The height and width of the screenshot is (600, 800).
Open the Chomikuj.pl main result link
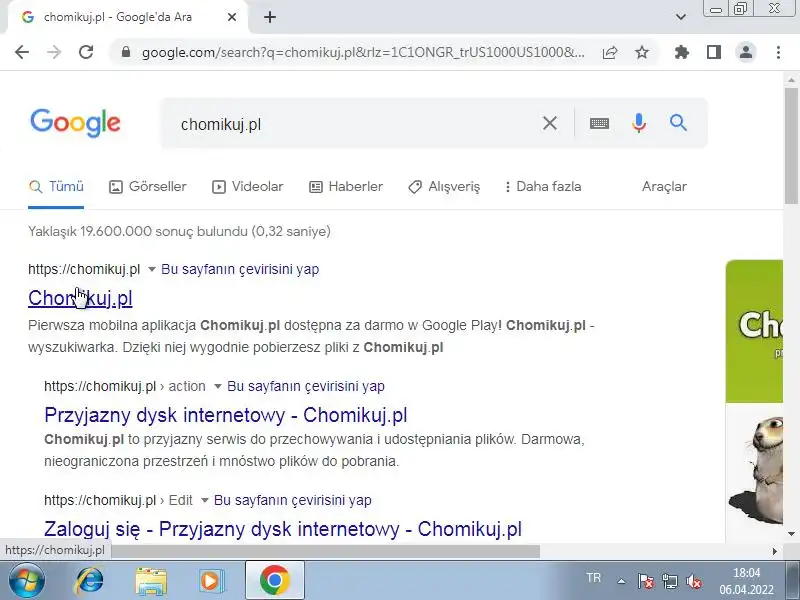[x=80, y=298]
